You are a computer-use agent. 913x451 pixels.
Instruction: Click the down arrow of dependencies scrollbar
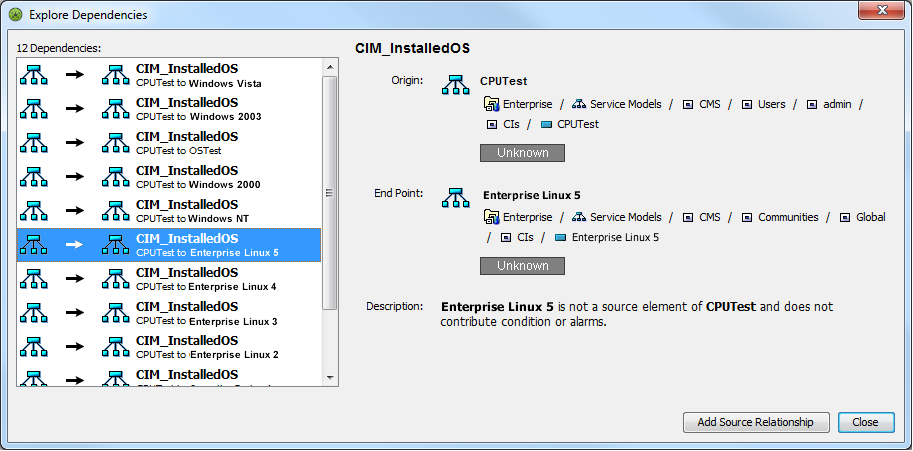(330, 378)
